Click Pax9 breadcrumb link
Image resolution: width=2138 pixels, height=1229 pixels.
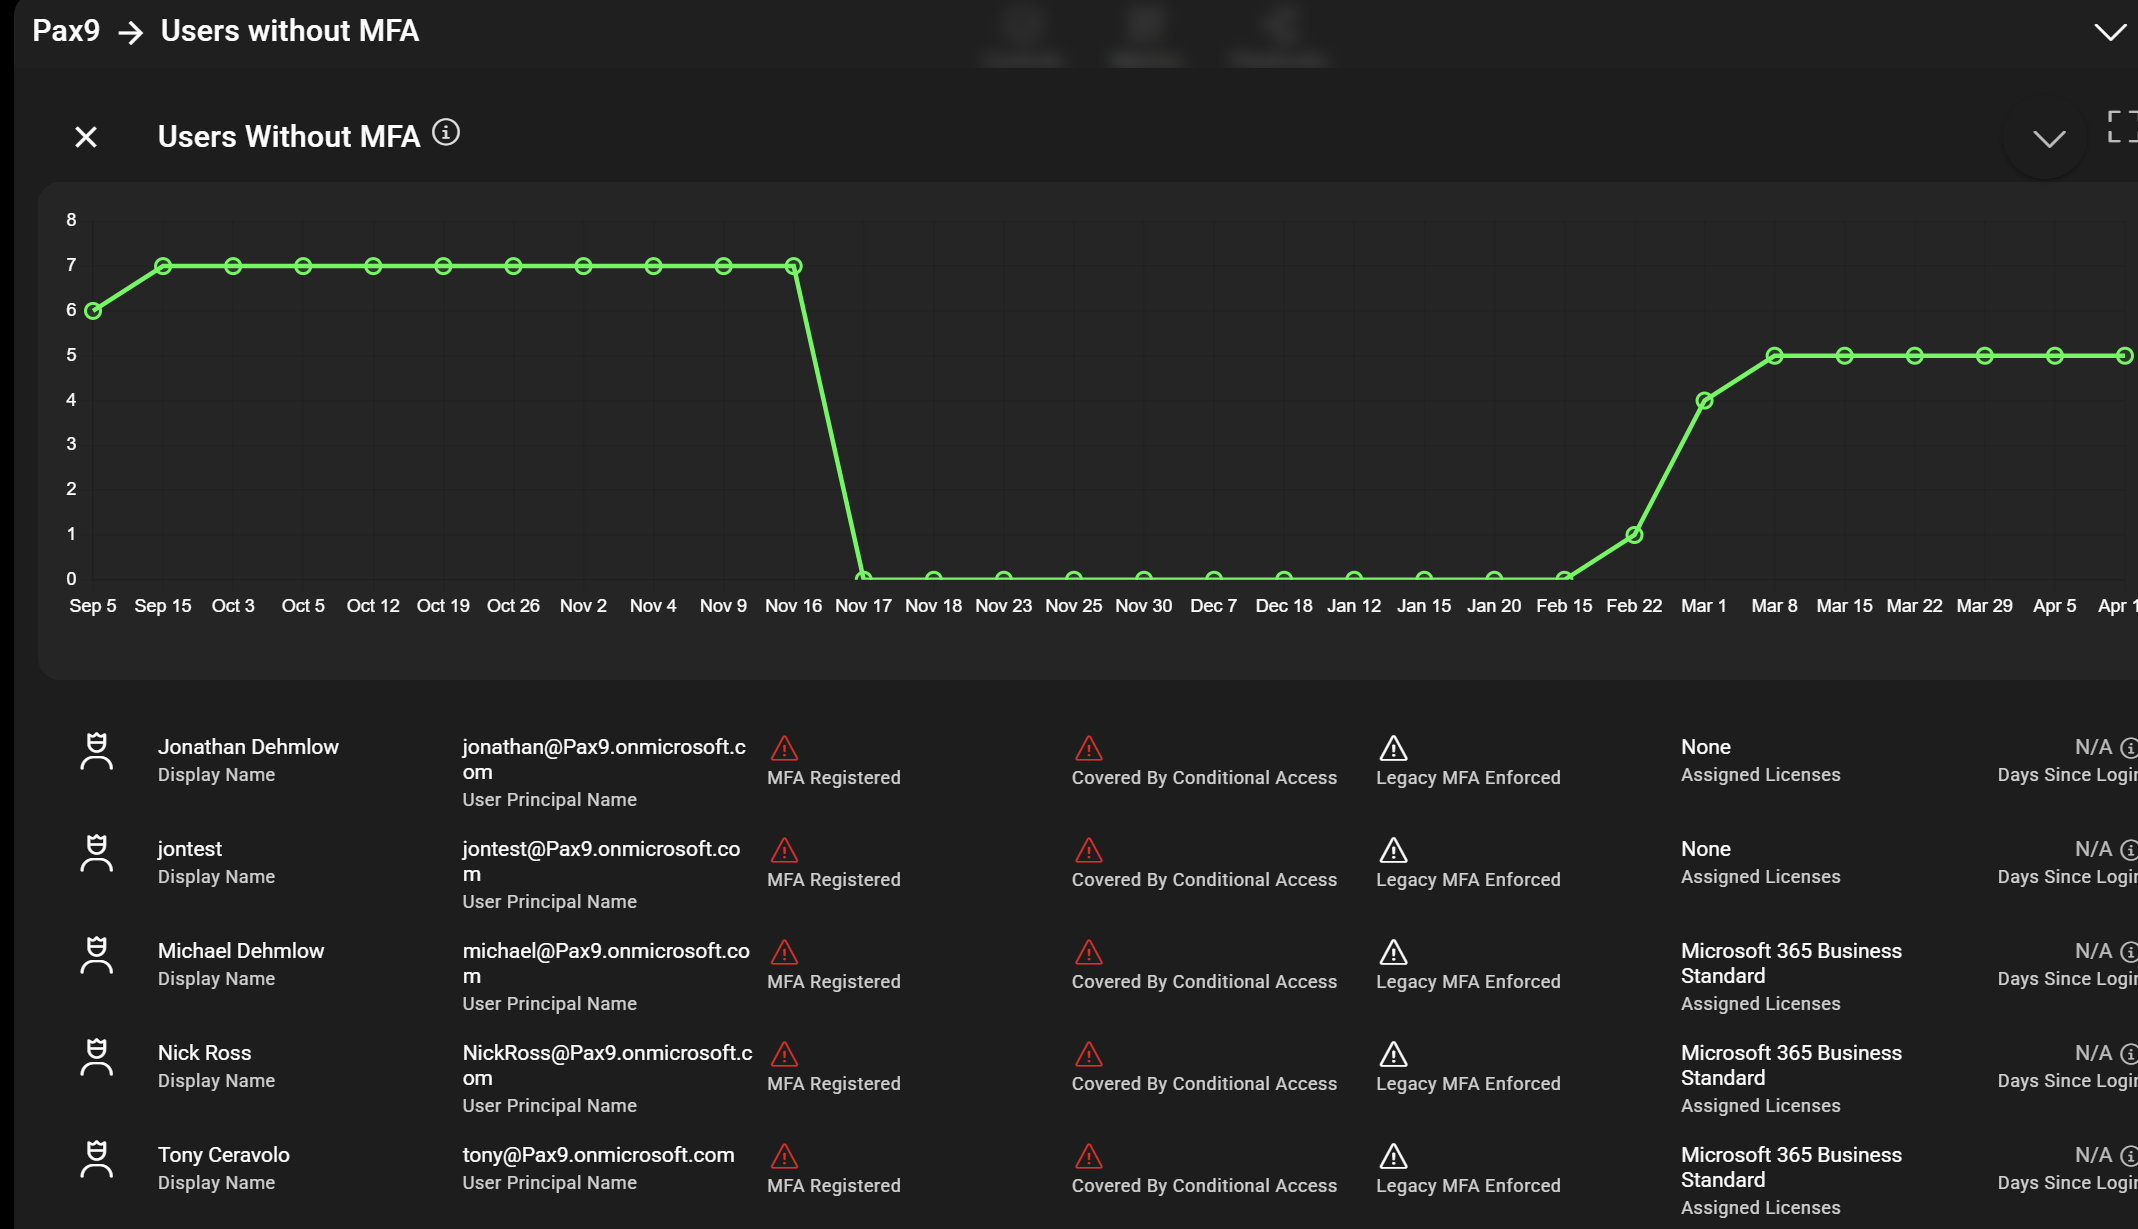coord(66,31)
